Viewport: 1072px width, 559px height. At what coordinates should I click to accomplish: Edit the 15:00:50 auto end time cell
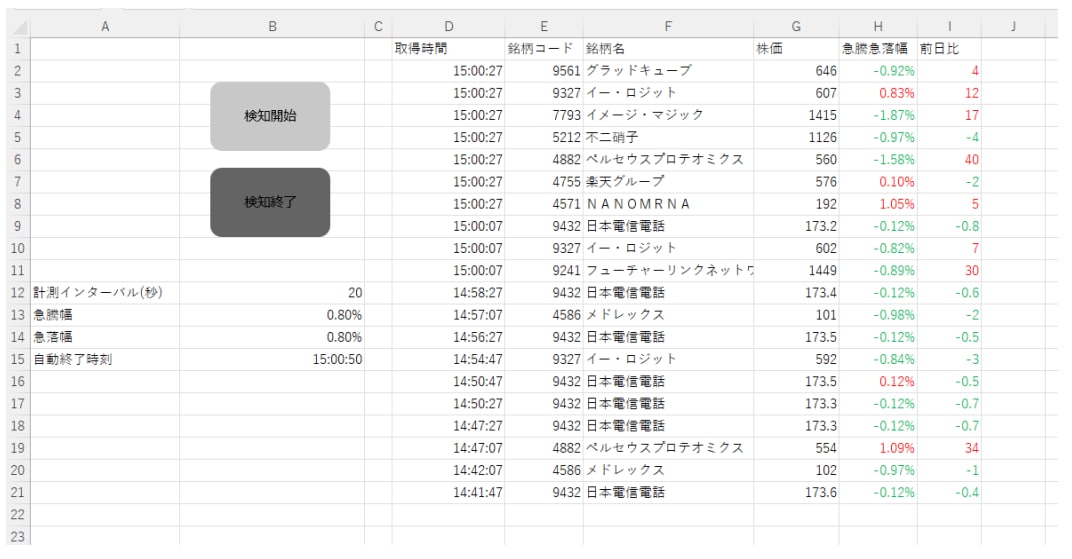(x=272, y=359)
